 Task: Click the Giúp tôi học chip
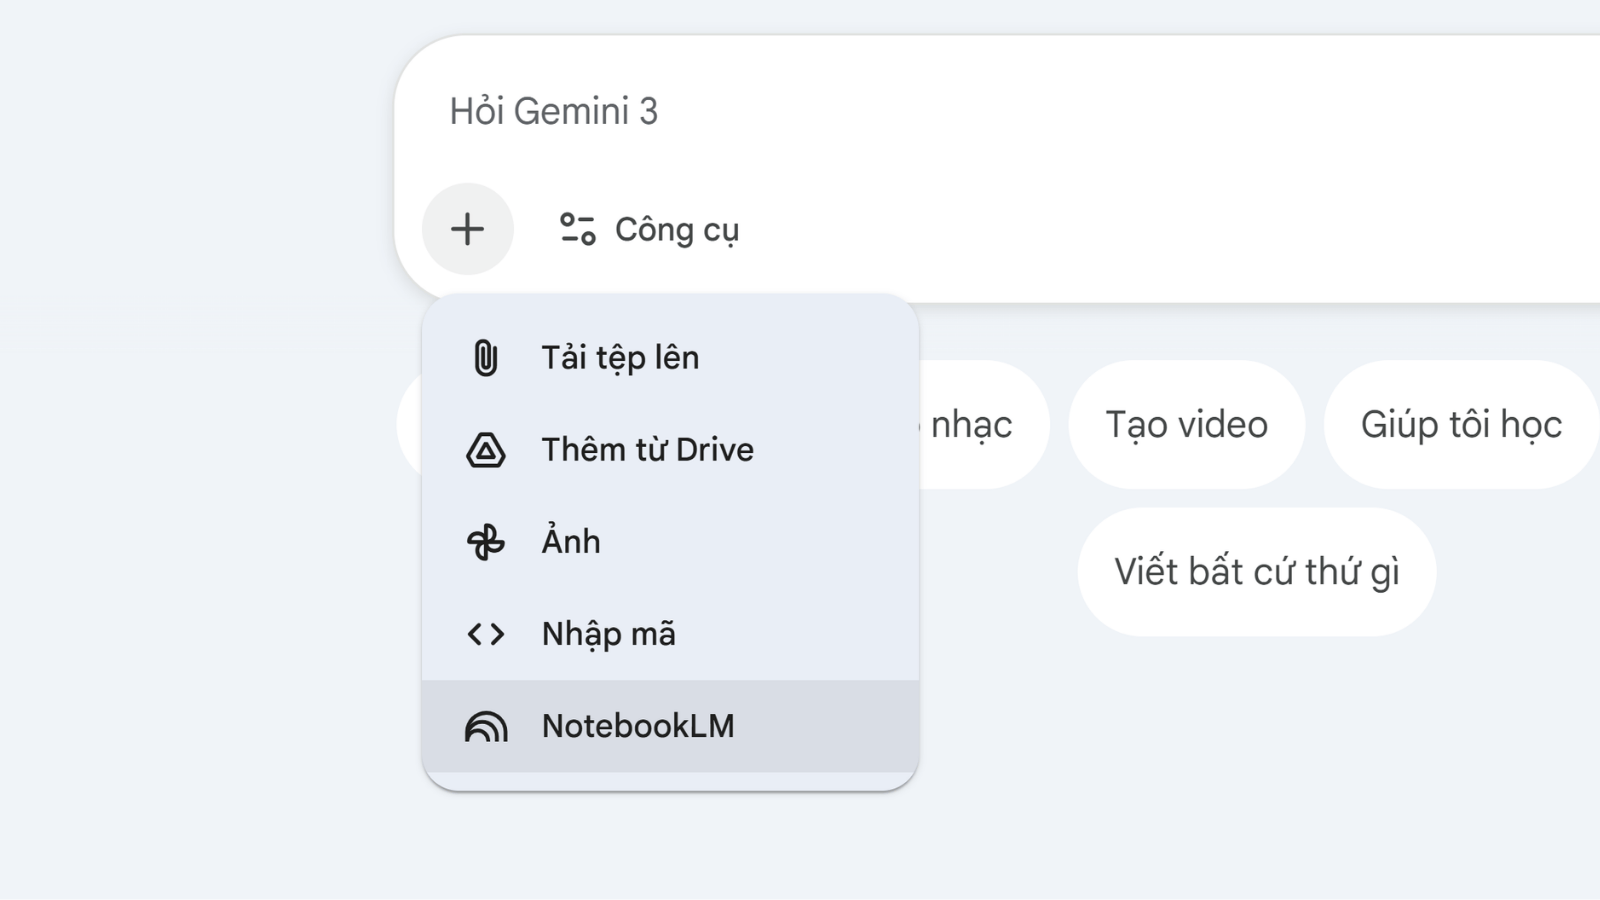pos(1461,425)
